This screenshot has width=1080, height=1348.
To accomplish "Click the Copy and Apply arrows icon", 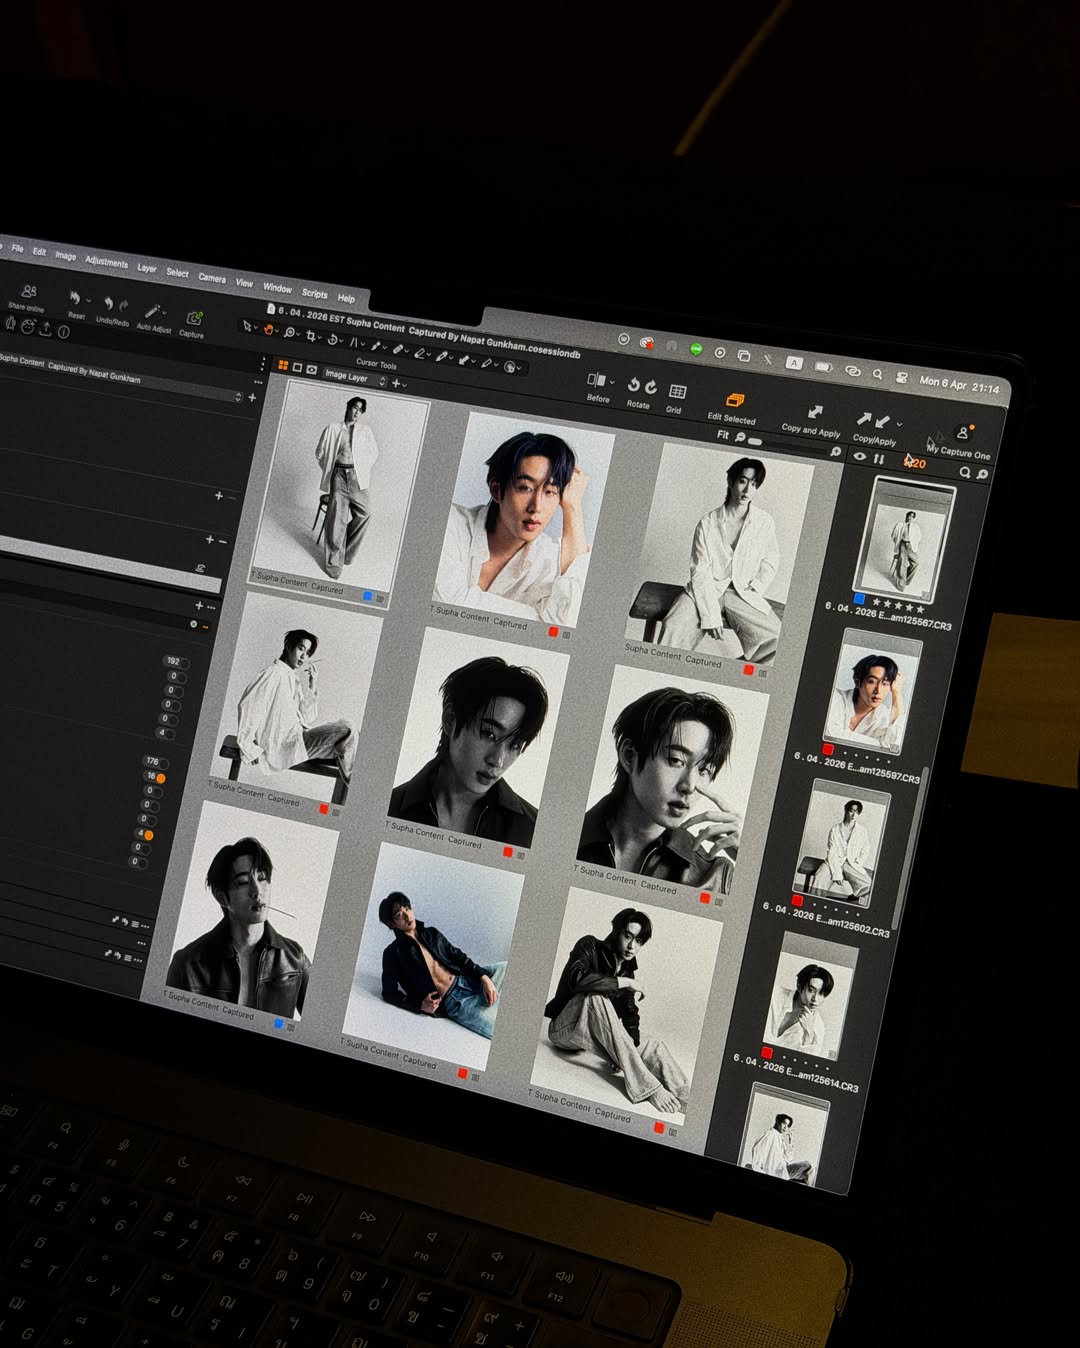I will [x=815, y=412].
